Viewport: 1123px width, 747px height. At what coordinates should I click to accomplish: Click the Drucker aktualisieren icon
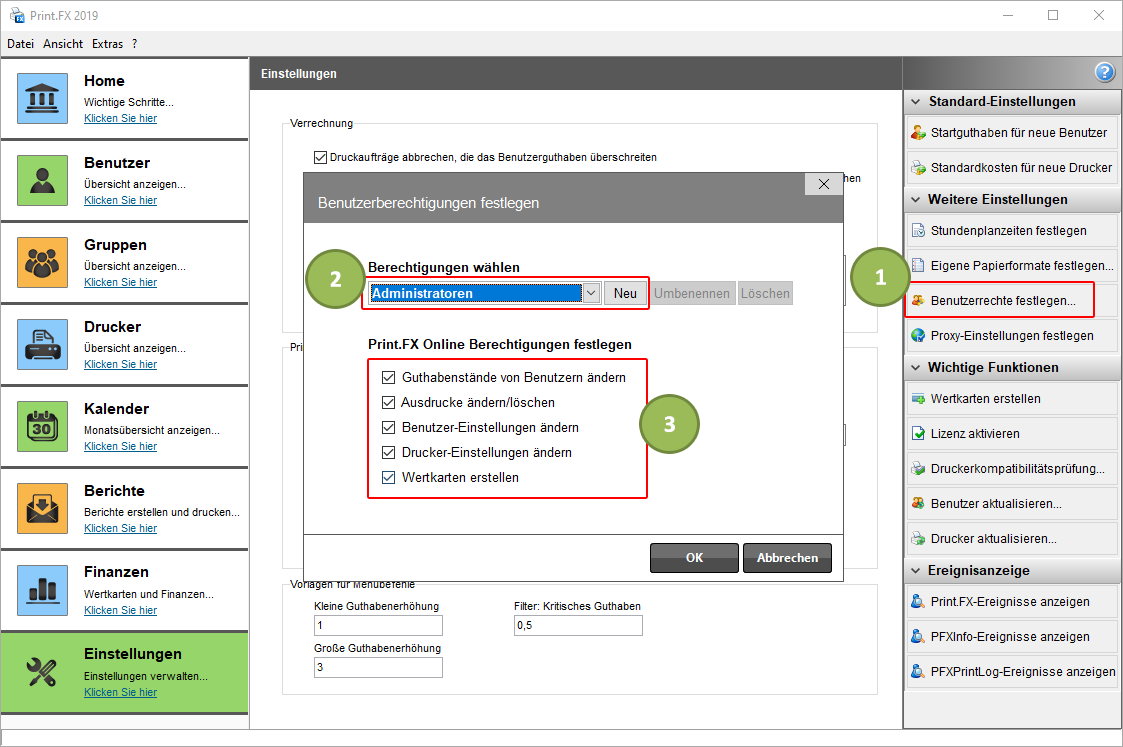tap(918, 539)
